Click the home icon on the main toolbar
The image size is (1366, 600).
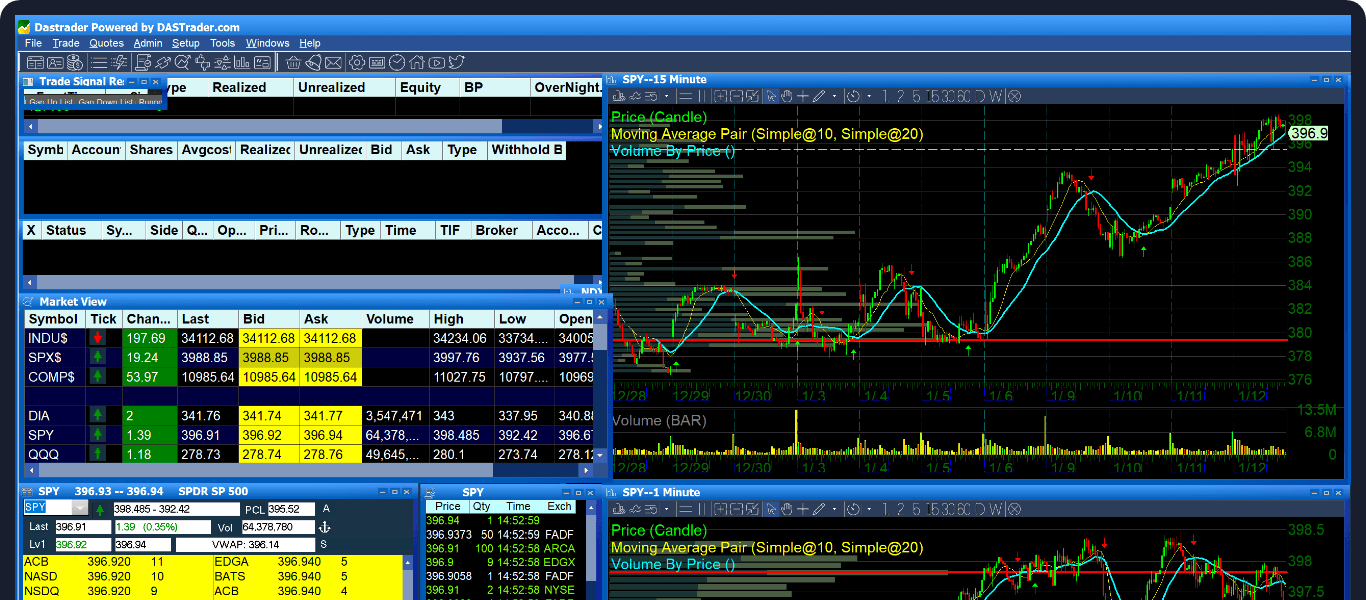pos(417,62)
